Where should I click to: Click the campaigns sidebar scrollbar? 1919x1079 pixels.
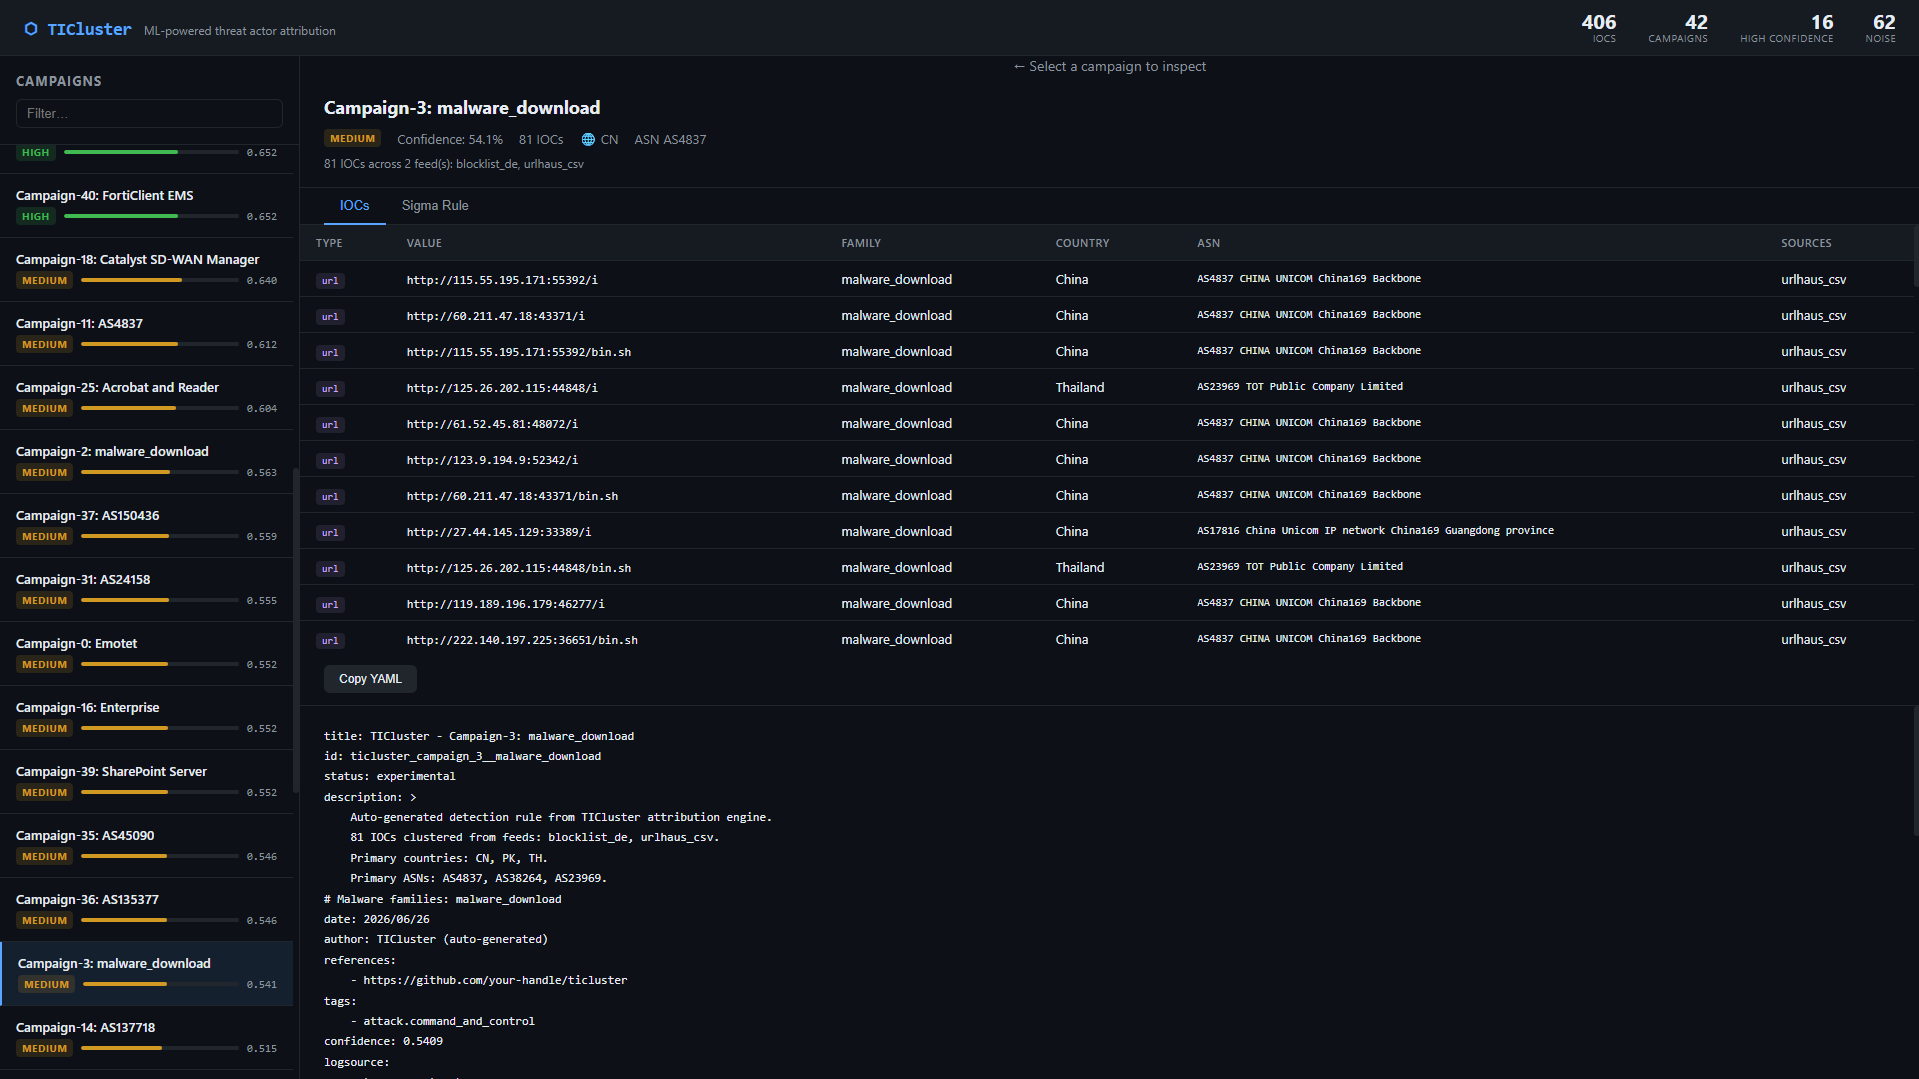point(296,630)
